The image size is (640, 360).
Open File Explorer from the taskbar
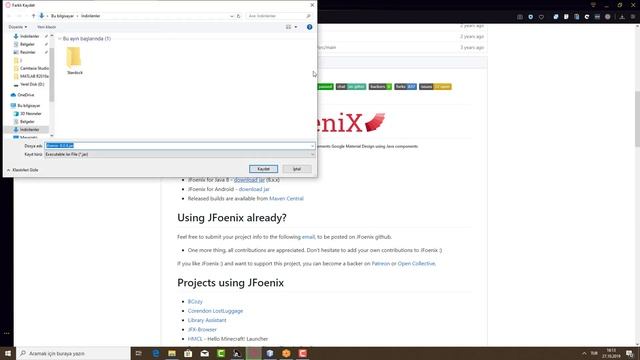click(172, 353)
